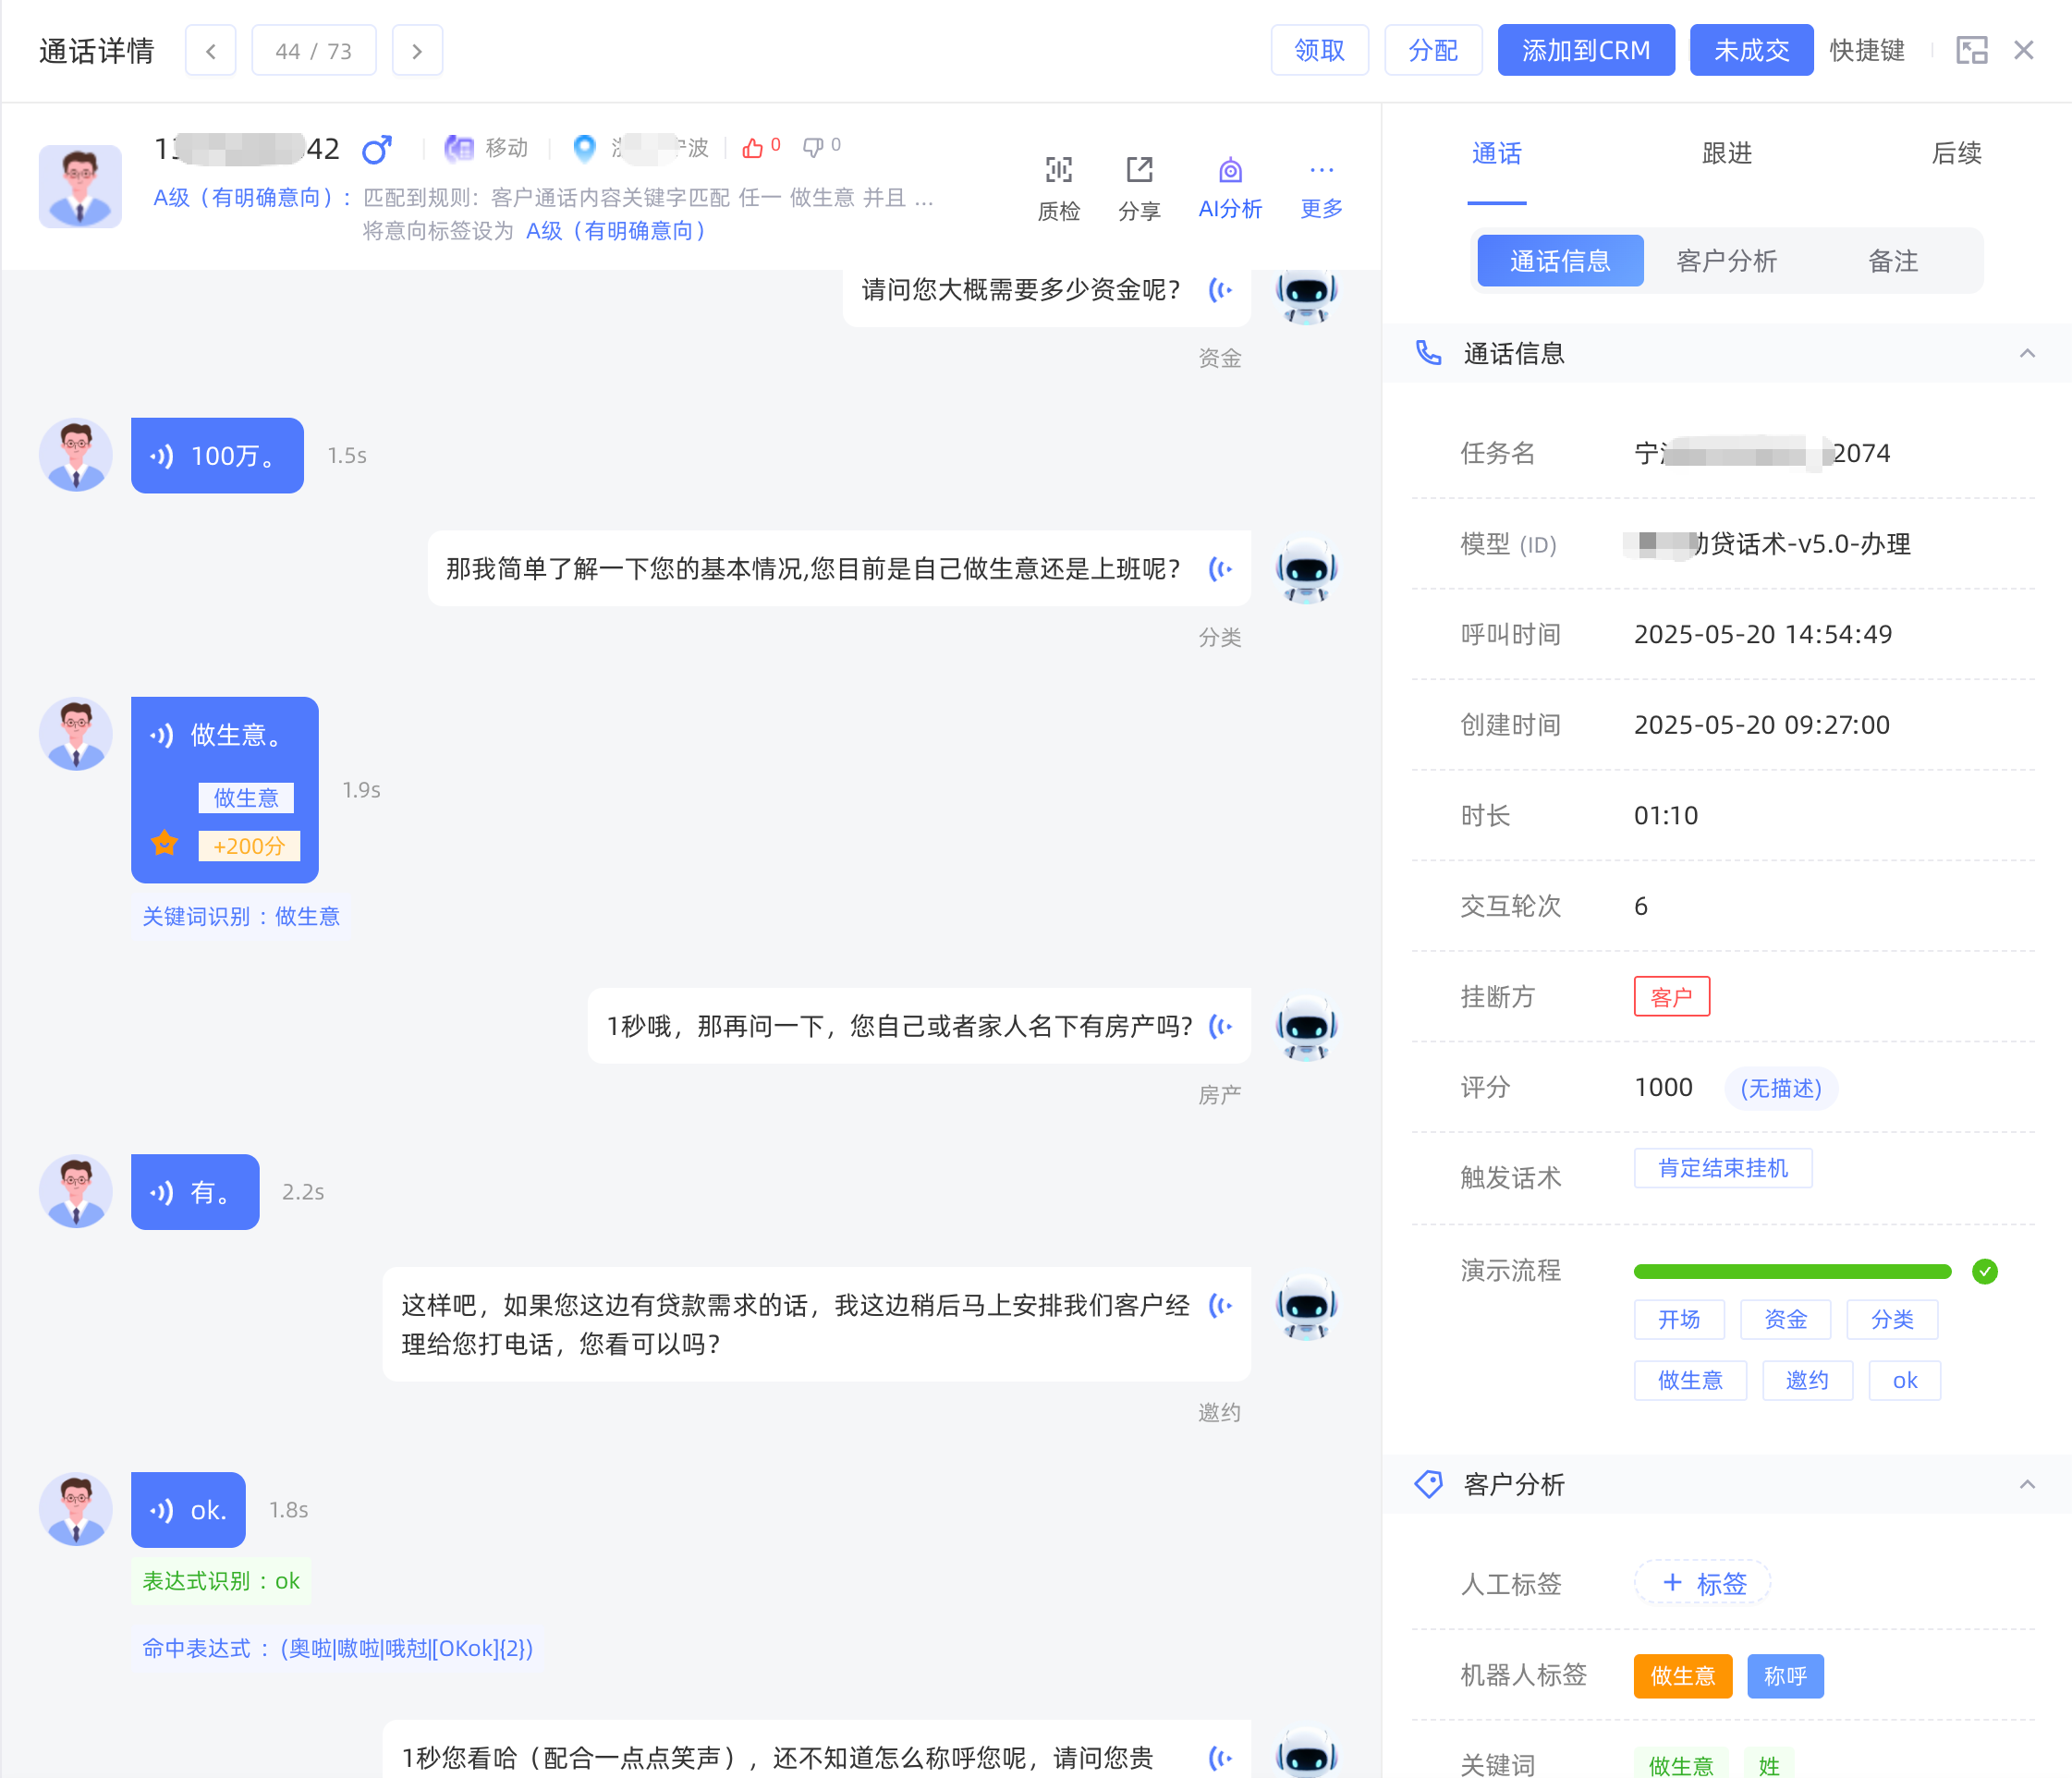Go to next call record arrow
The width and height of the screenshot is (2072, 1778).
[x=417, y=50]
